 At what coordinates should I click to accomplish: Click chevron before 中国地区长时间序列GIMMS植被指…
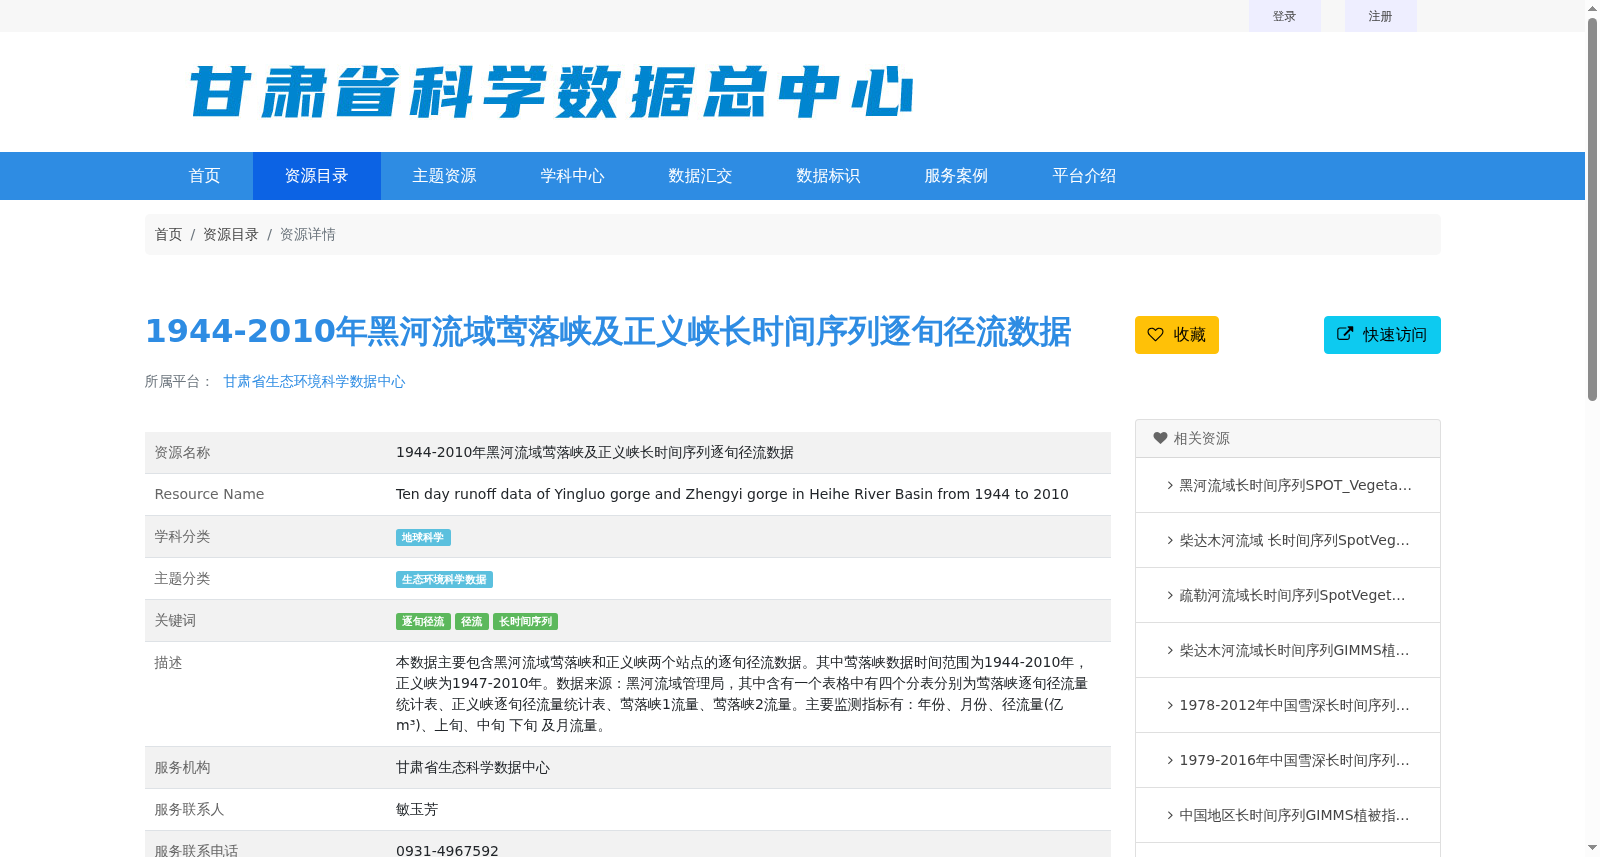click(1170, 815)
